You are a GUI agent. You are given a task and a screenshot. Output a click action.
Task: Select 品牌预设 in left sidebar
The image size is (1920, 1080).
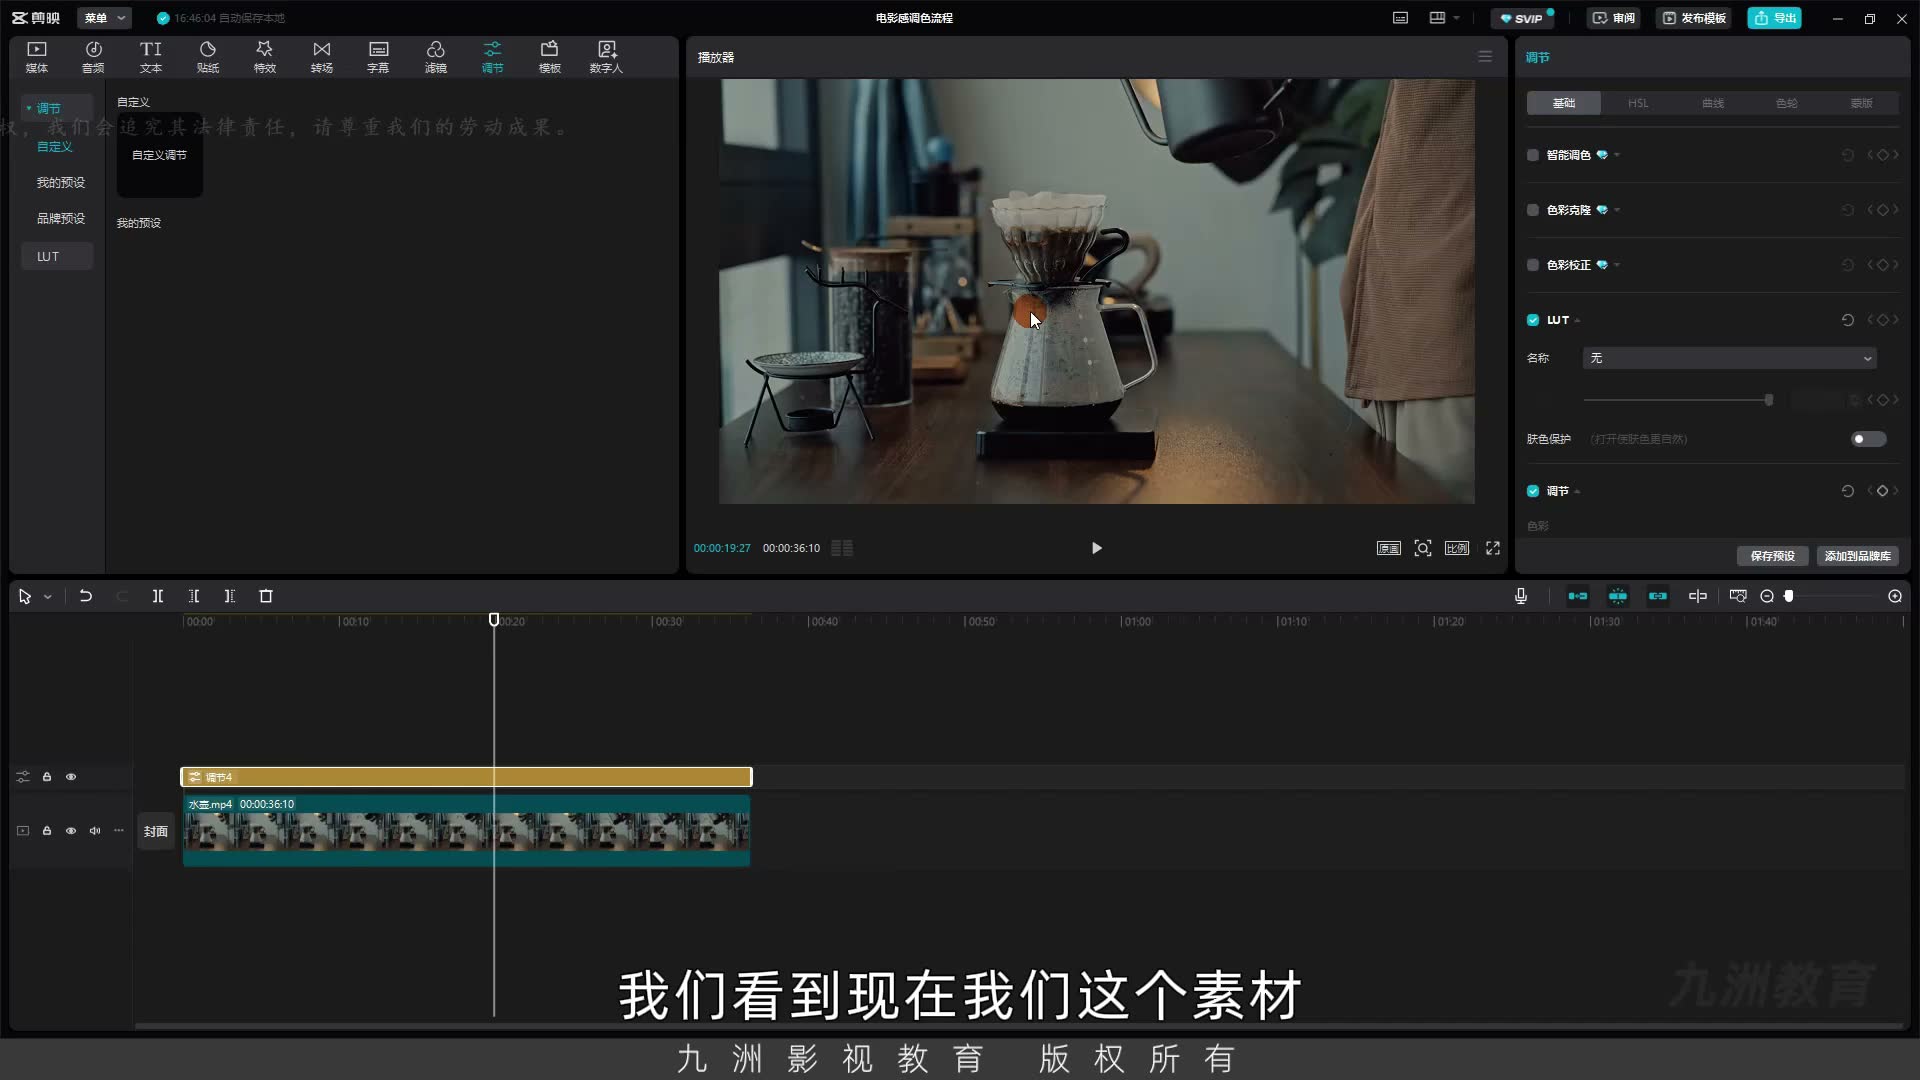(x=61, y=218)
